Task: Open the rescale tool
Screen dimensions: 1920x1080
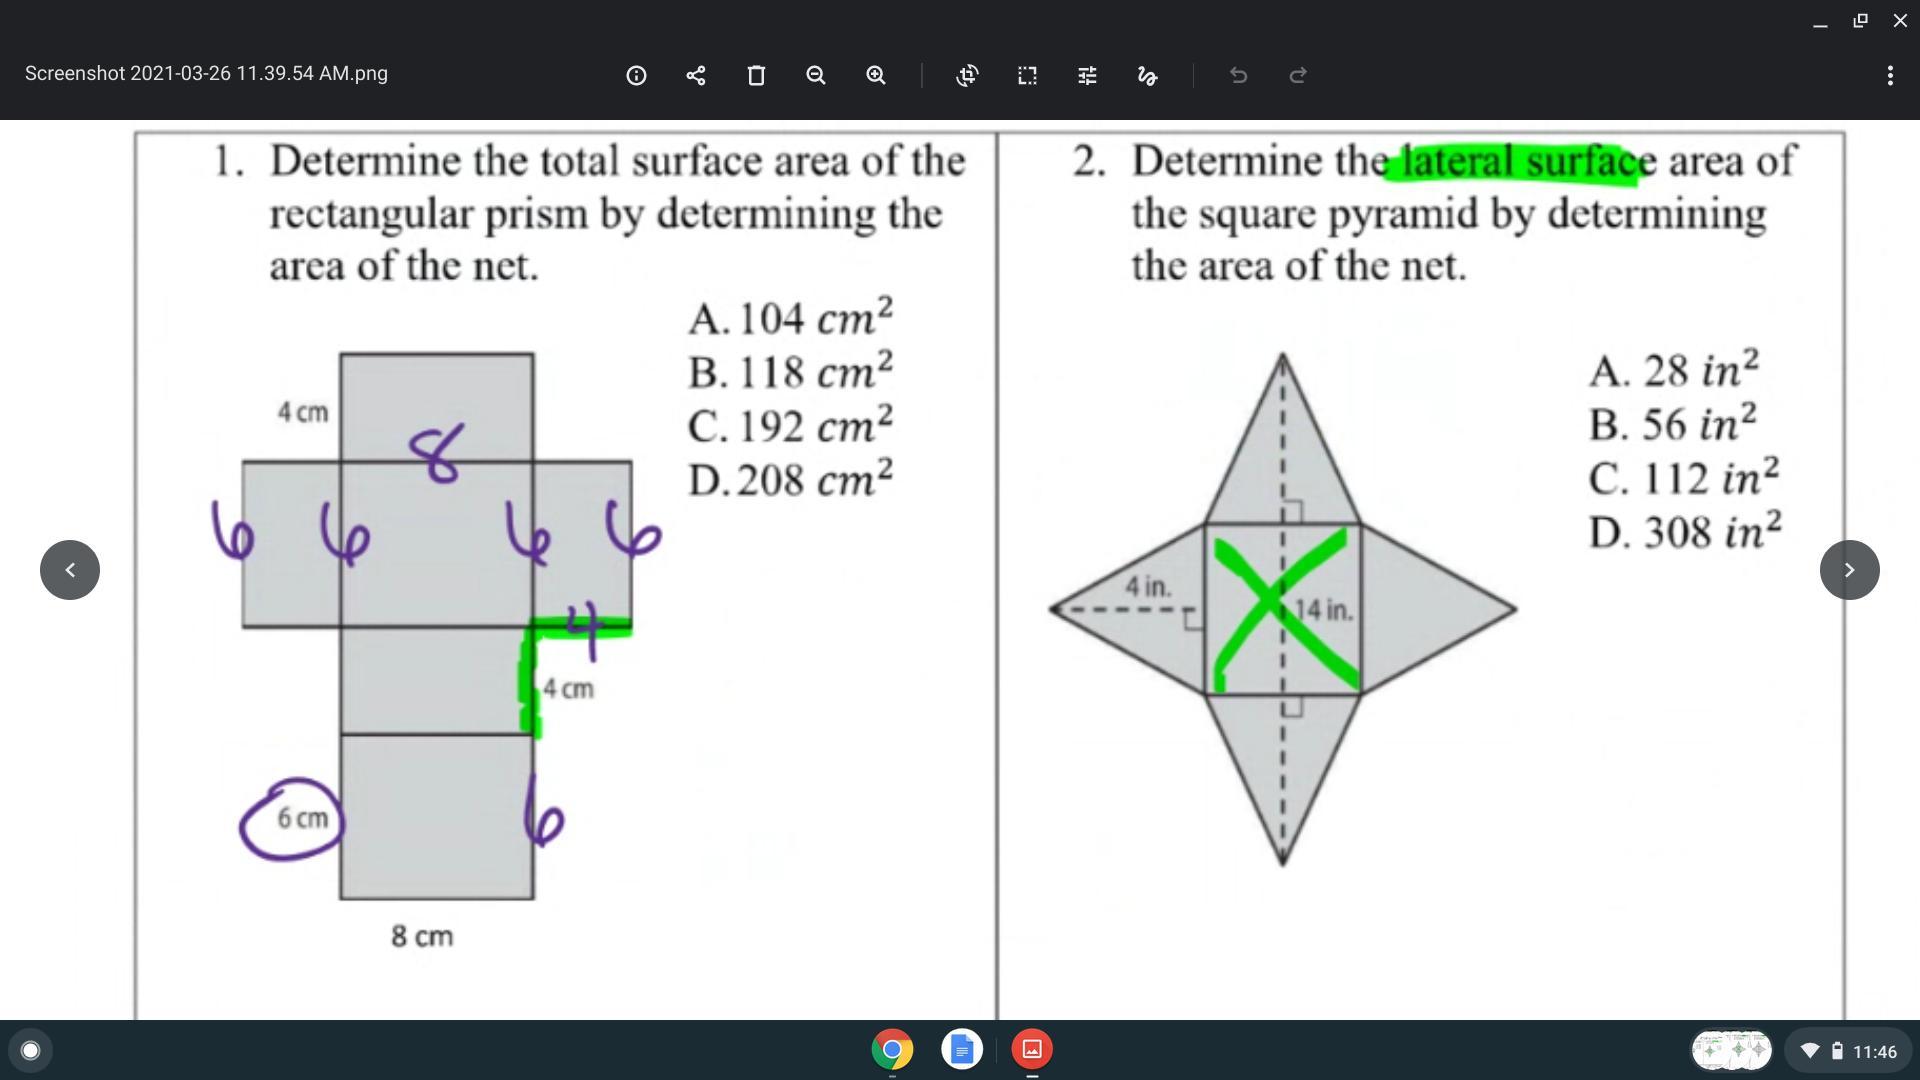Action: pyautogui.click(x=1027, y=75)
